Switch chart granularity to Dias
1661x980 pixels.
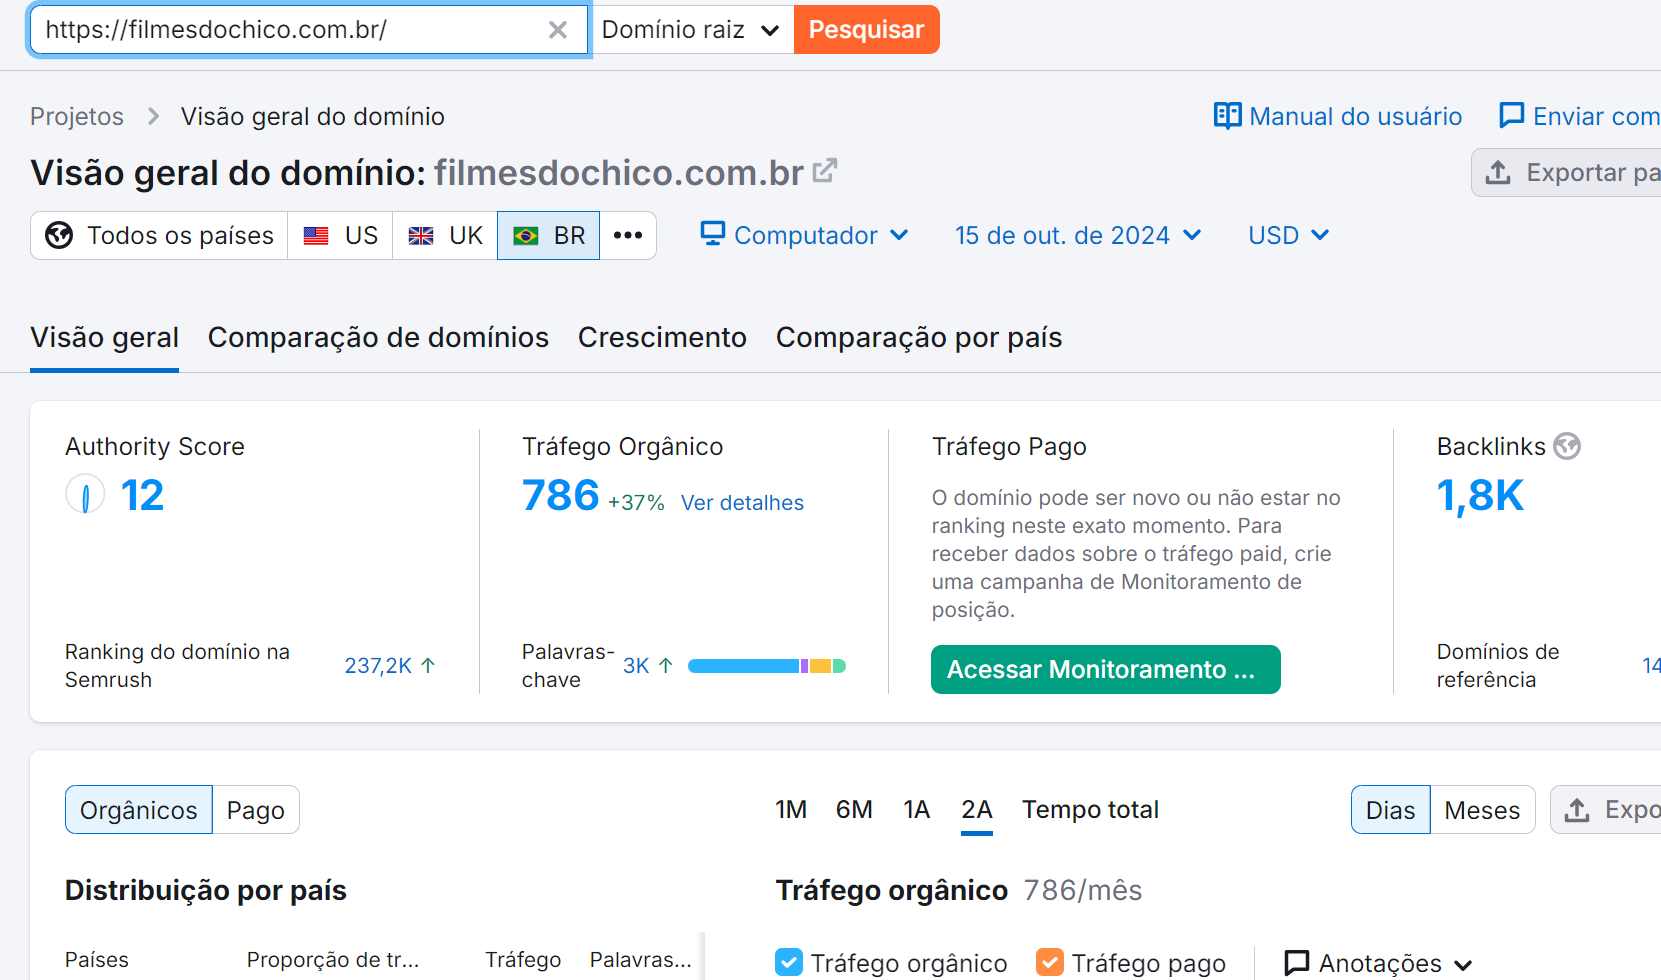[x=1390, y=810]
